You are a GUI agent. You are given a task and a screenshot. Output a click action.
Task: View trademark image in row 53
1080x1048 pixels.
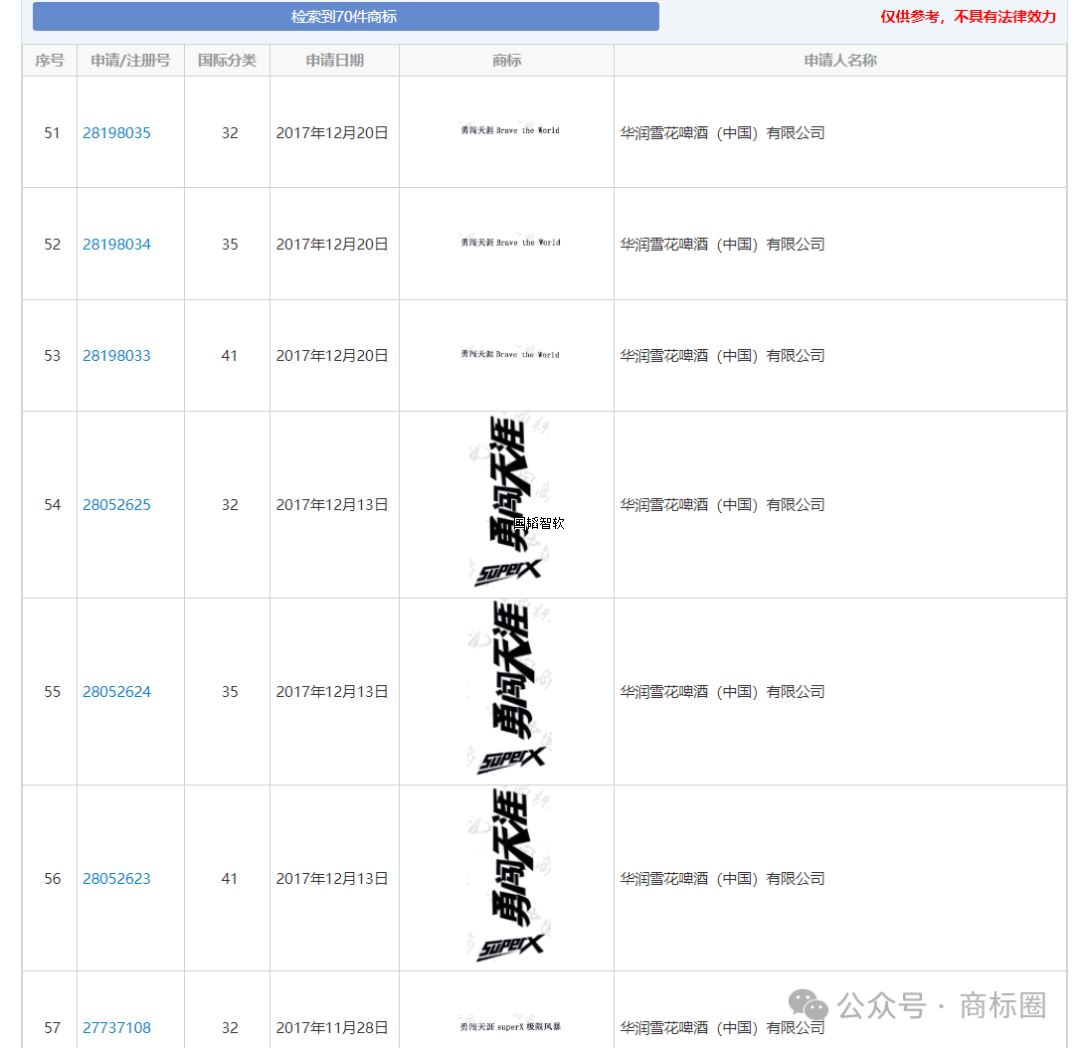coord(510,354)
